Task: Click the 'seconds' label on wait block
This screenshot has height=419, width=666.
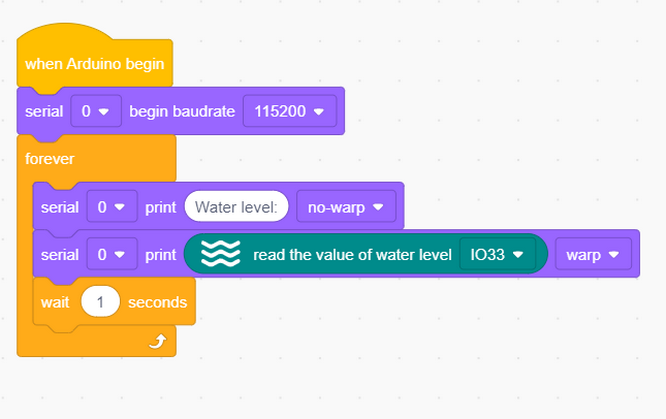Action: pyautogui.click(x=158, y=302)
